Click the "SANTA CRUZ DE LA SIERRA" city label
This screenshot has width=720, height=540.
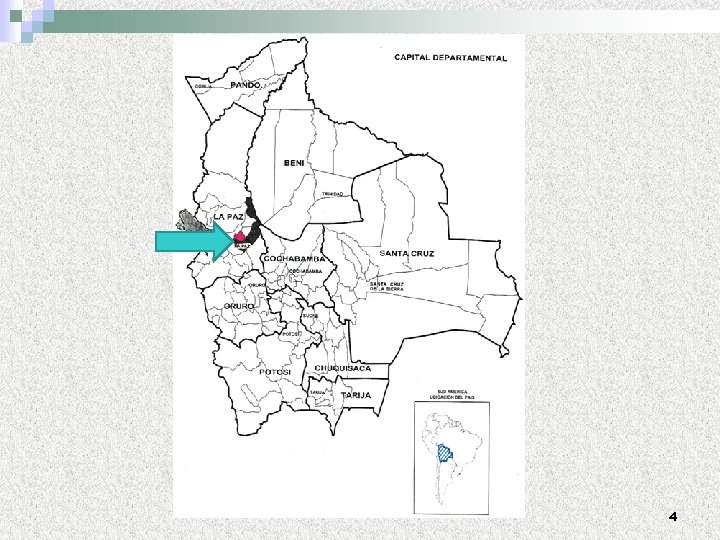click(x=387, y=287)
